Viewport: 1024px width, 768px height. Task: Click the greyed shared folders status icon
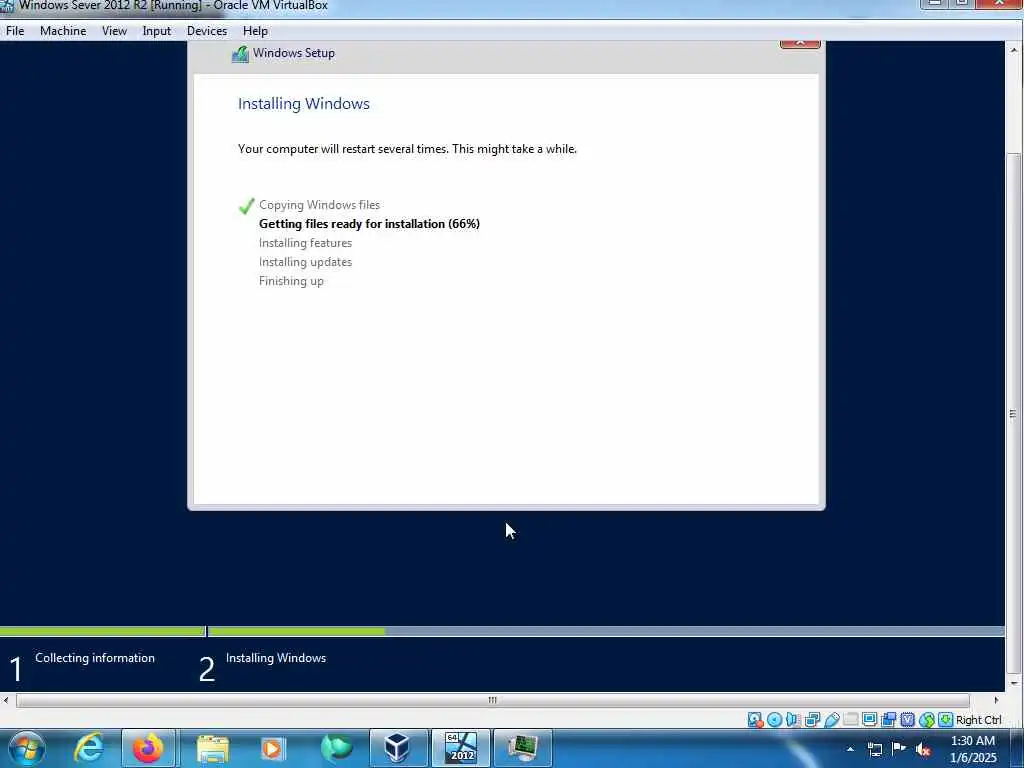pos(850,720)
